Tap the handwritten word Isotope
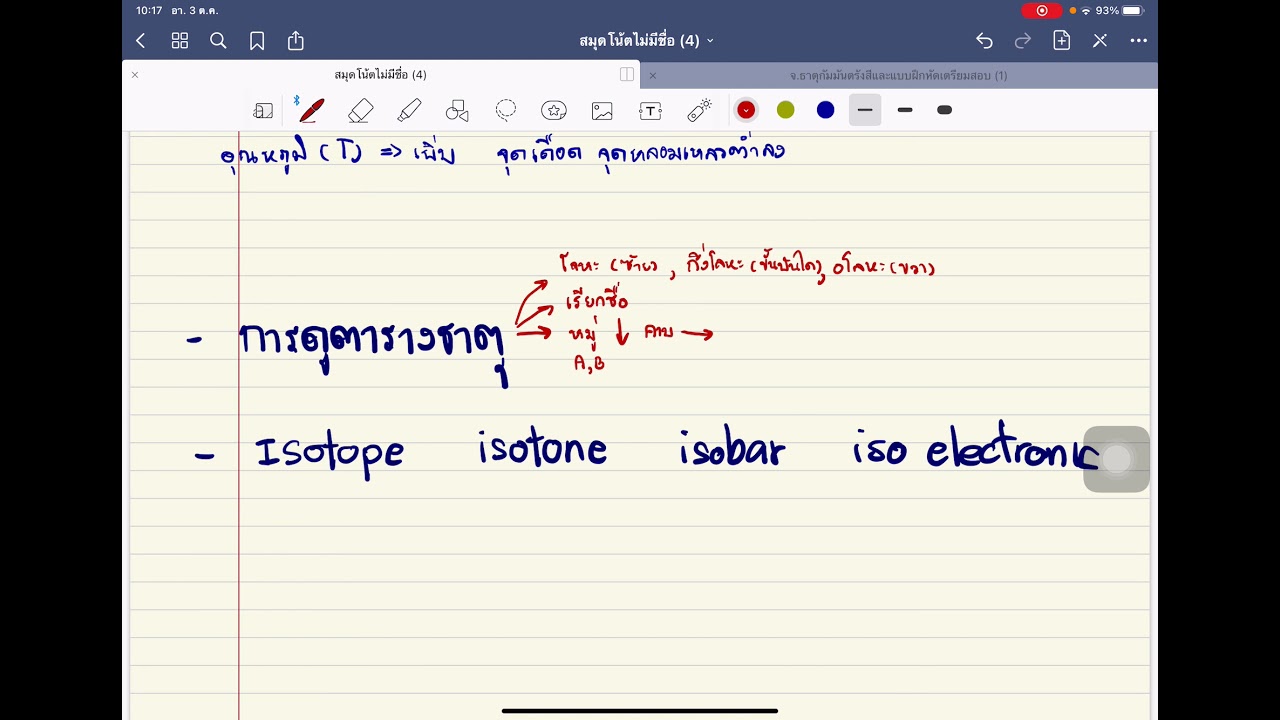Image resolution: width=1280 pixels, height=720 pixels. [330, 454]
